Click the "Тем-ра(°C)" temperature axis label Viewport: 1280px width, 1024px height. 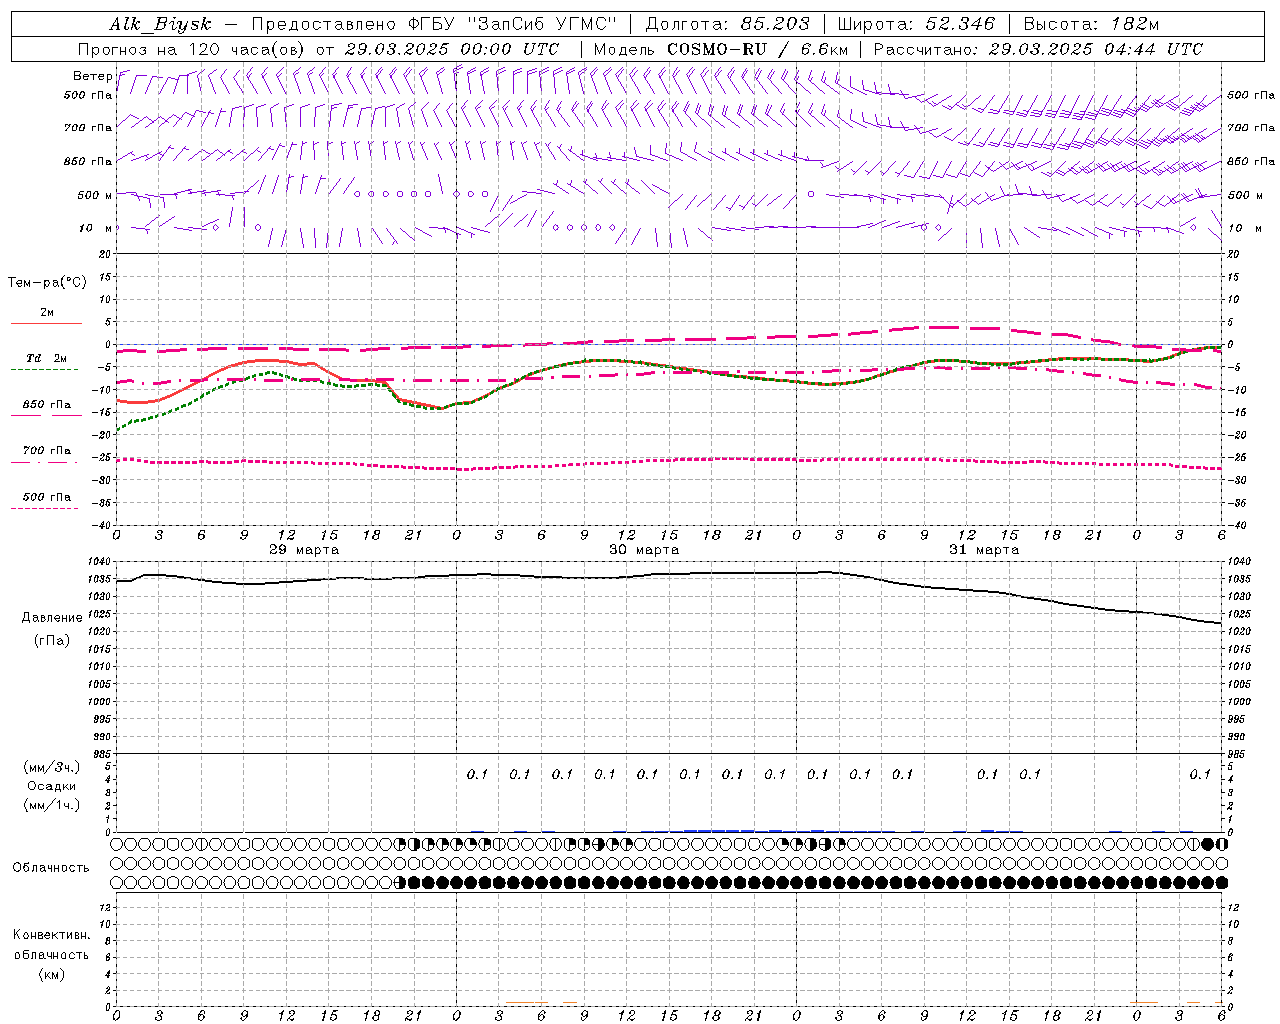click(47, 283)
